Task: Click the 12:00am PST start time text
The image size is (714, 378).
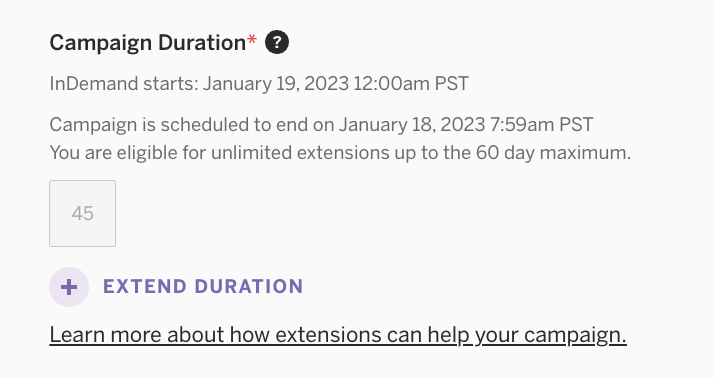Action: (x=411, y=84)
